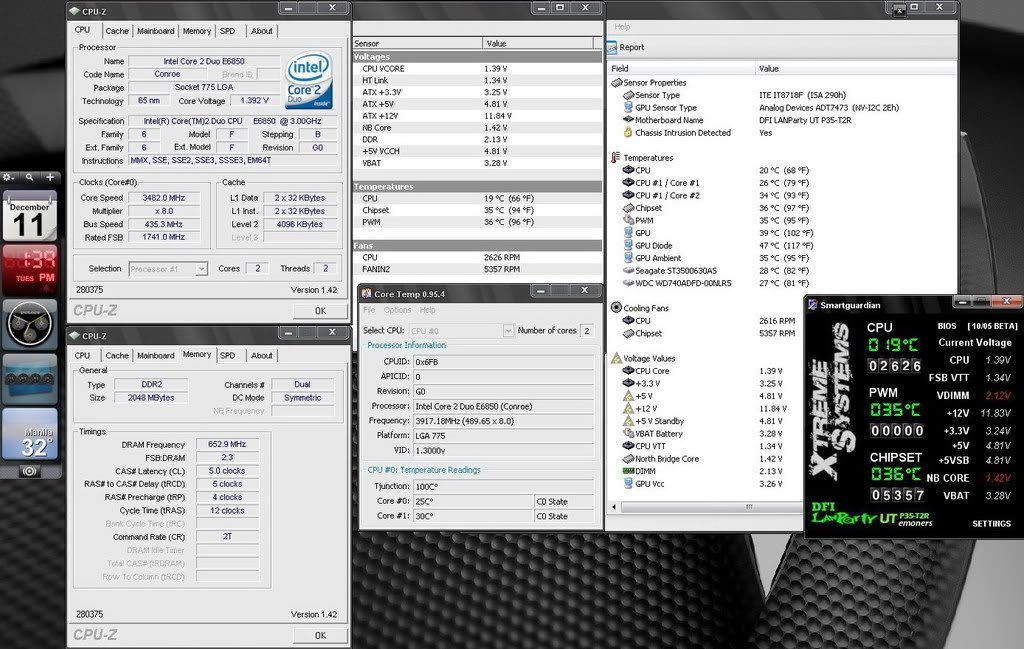This screenshot has height=649, width=1024.
Task: Add a gadget with the sidebar plus icon
Action: pos(50,177)
